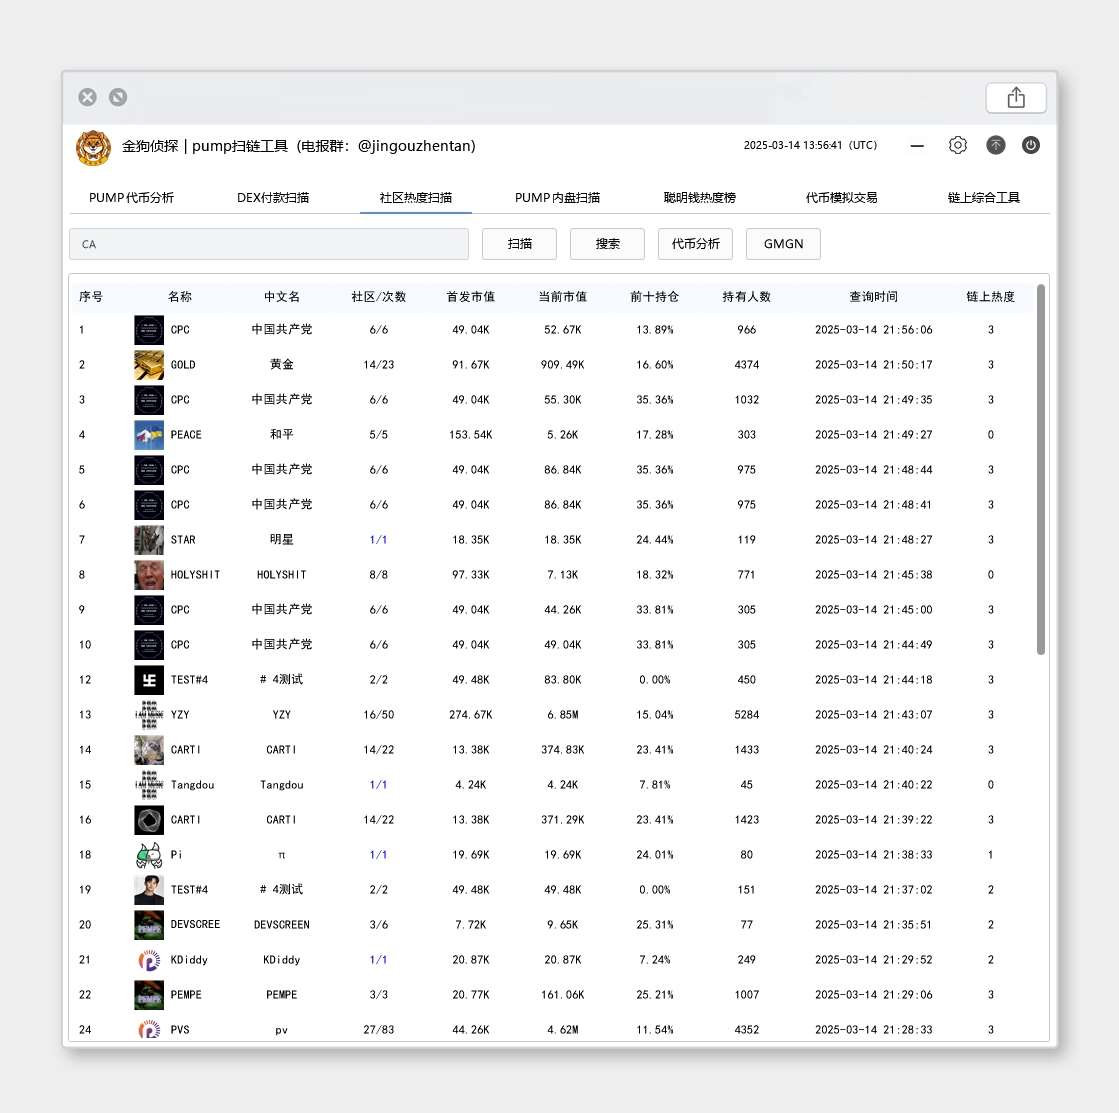Click the 查询时间 column header
The image size is (1119, 1113).
tap(874, 297)
